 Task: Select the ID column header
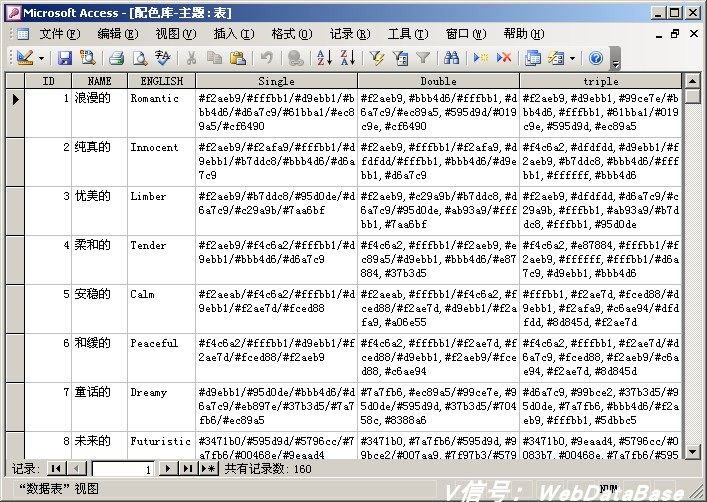48,81
